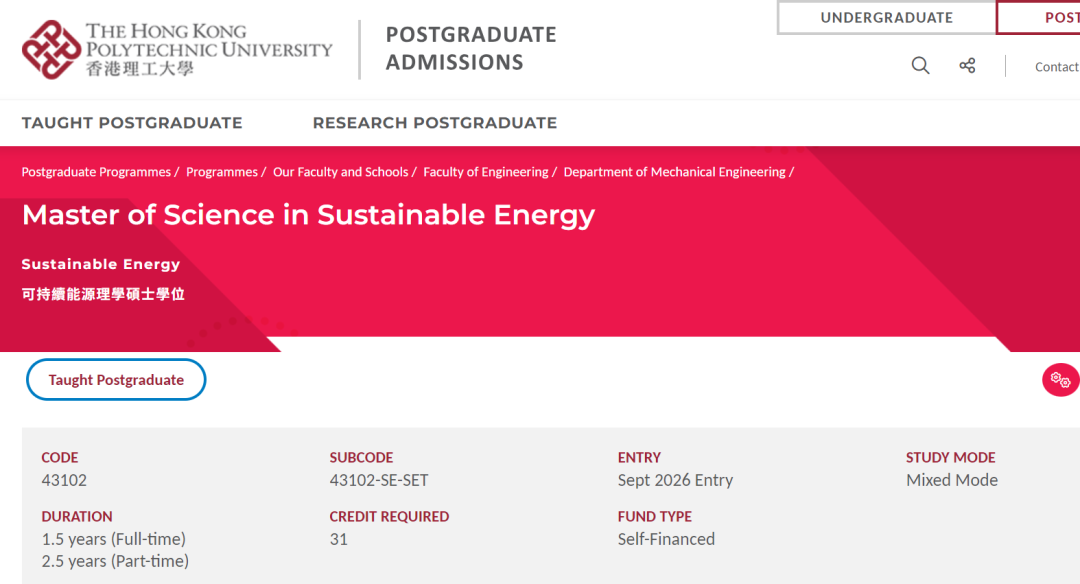Click the Chinese programme name text
The image size is (1080, 584).
pyautogui.click(x=103, y=294)
